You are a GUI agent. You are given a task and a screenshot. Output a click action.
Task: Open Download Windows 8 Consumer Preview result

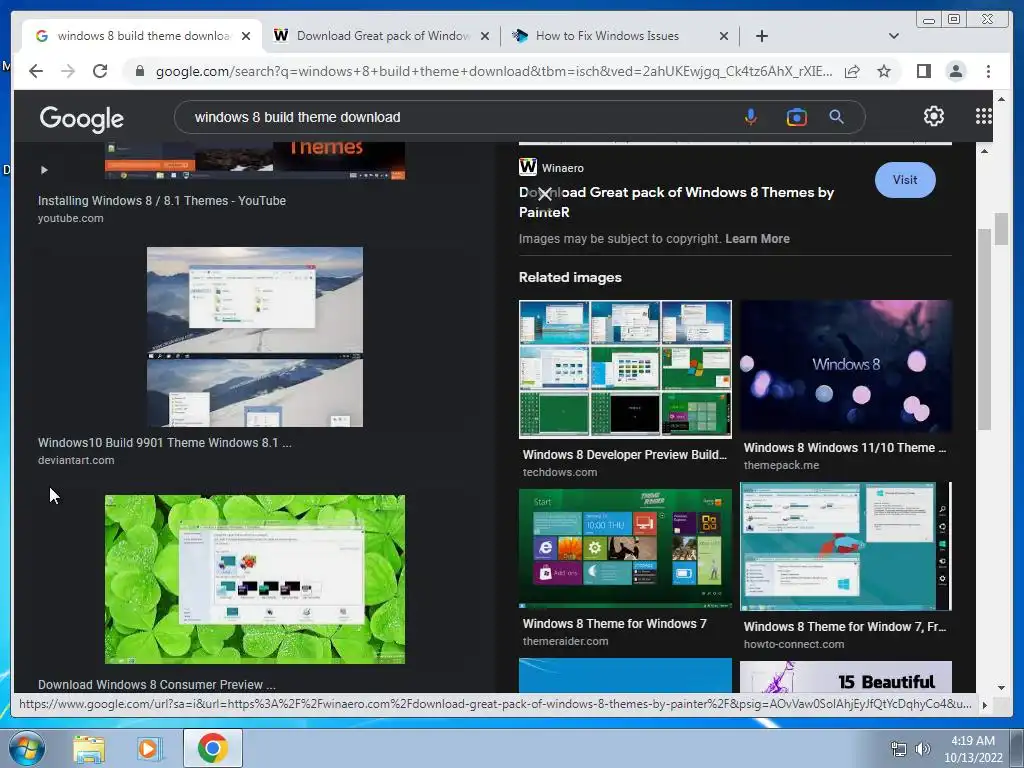pyautogui.click(x=156, y=684)
